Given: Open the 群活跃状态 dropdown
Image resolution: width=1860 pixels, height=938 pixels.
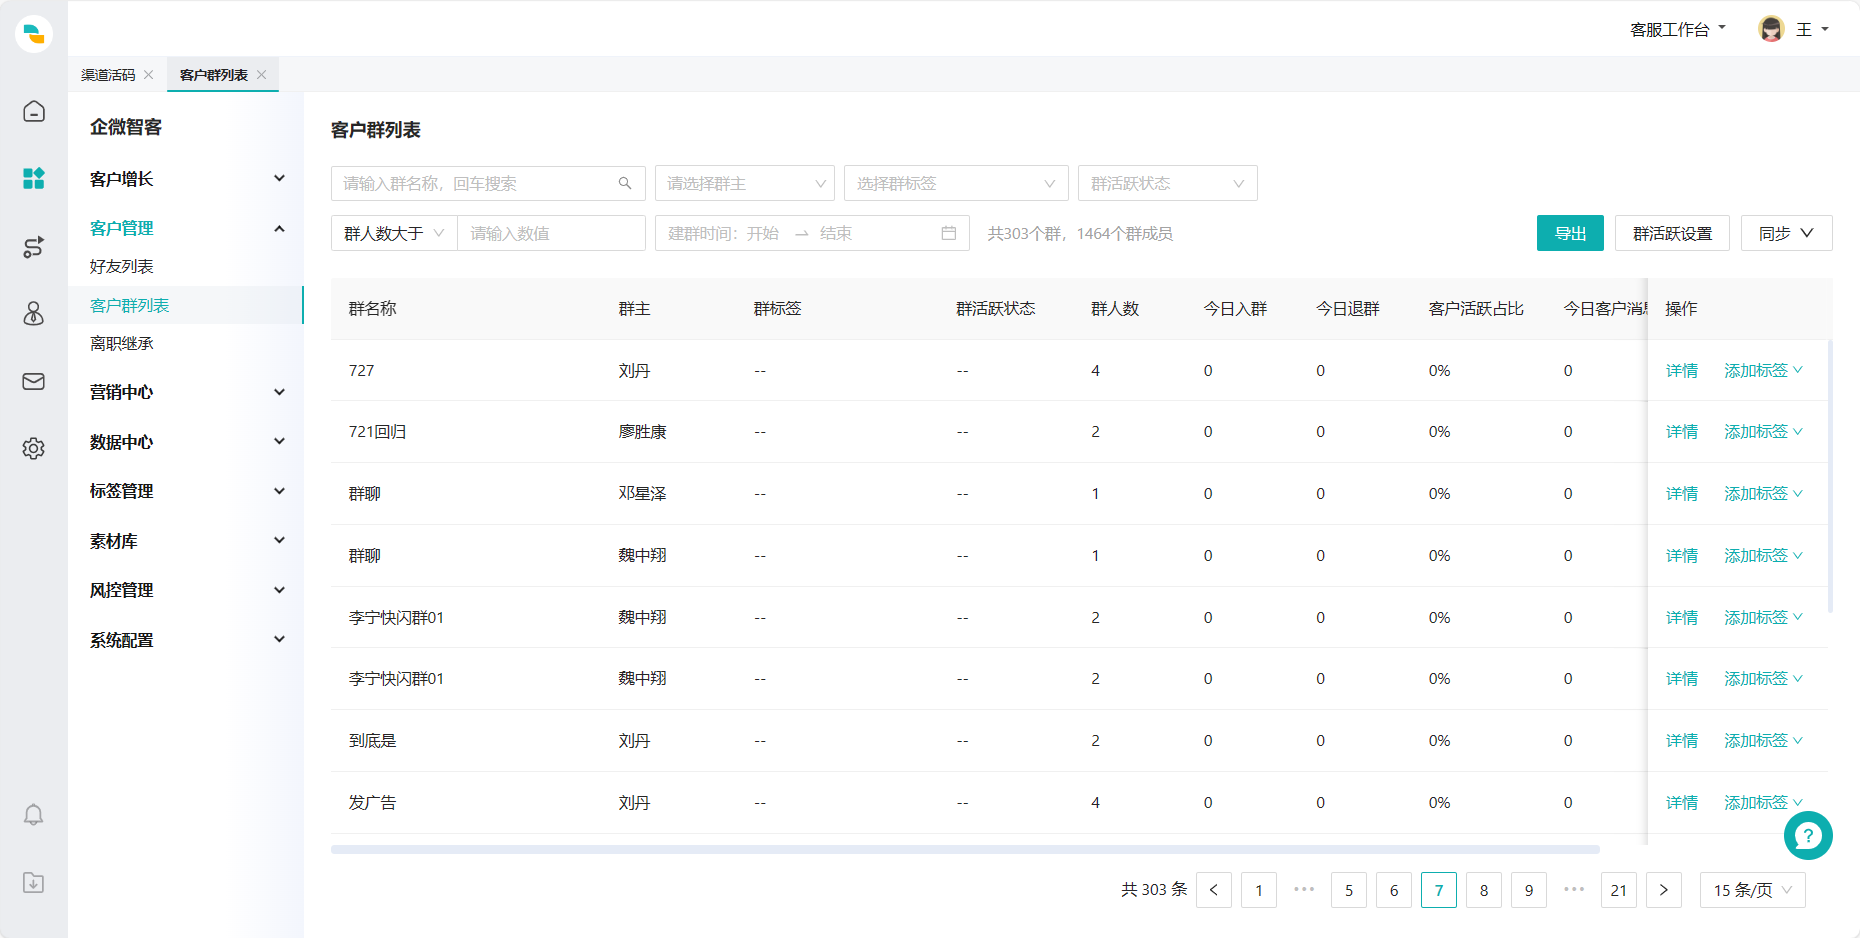Looking at the screenshot, I should tap(1168, 183).
